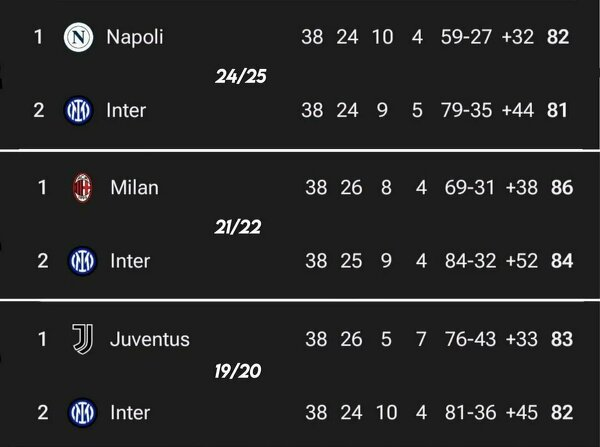The width and height of the screenshot is (600, 447).
Task: Select the Inter name in the 19/20 standings
Action: pyautogui.click(x=130, y=412)
